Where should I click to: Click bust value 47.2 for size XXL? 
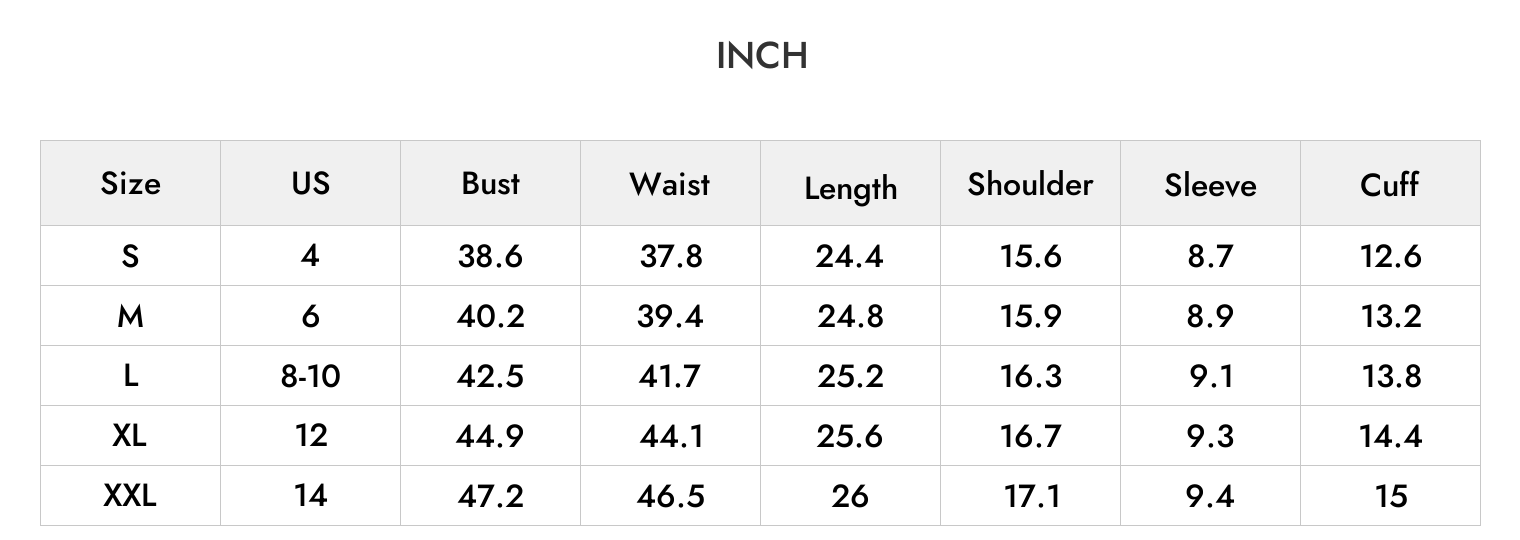pyautogui.click(x=490, y=495)
